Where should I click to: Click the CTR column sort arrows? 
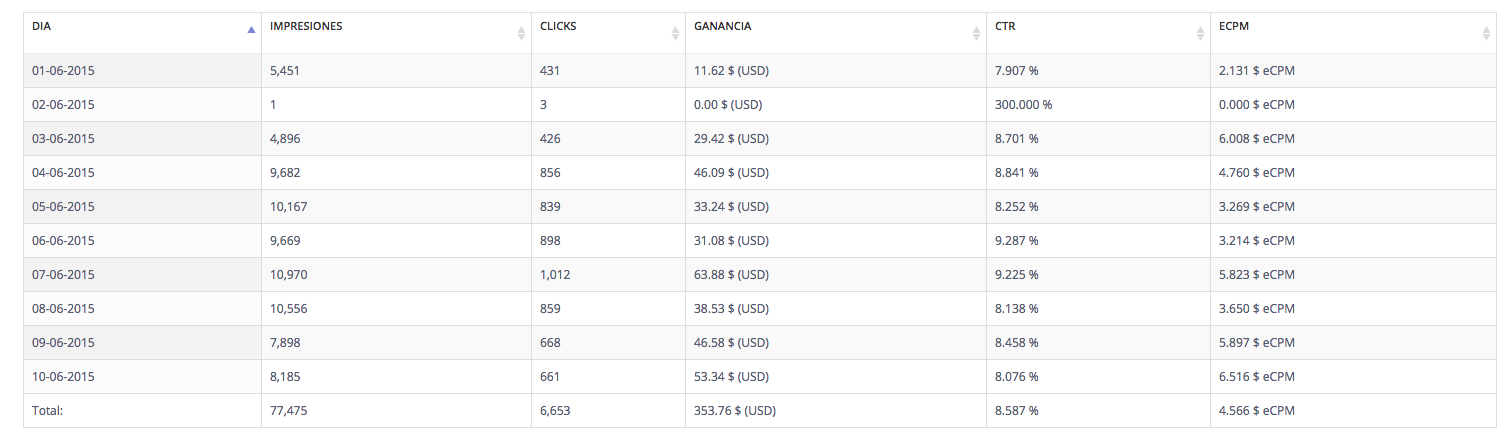click(x=1200, y=33)
